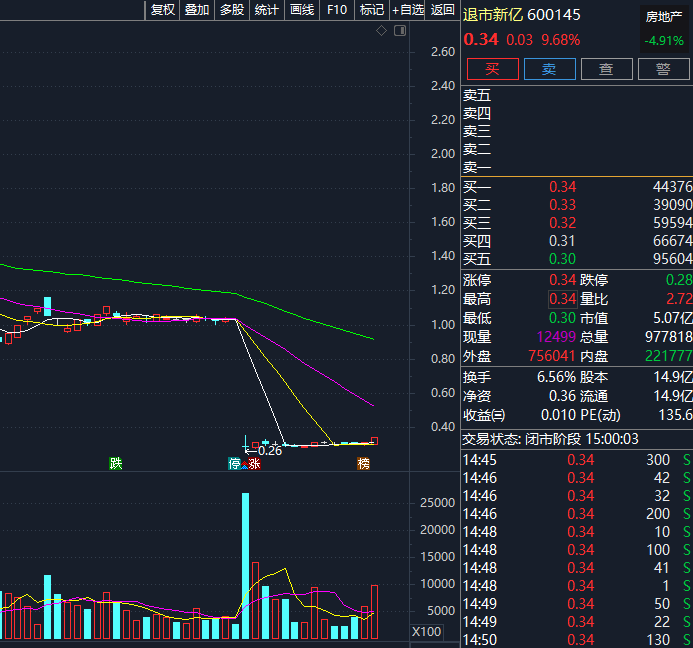Click the X100 volume unit label
693x648 pixels.
[426, 631]
